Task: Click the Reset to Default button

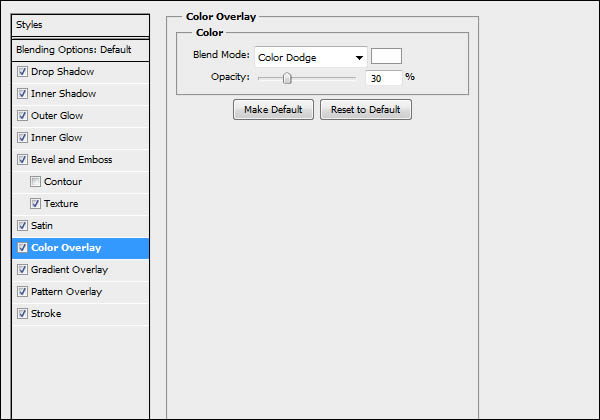Action: click(x=365, y=109)
